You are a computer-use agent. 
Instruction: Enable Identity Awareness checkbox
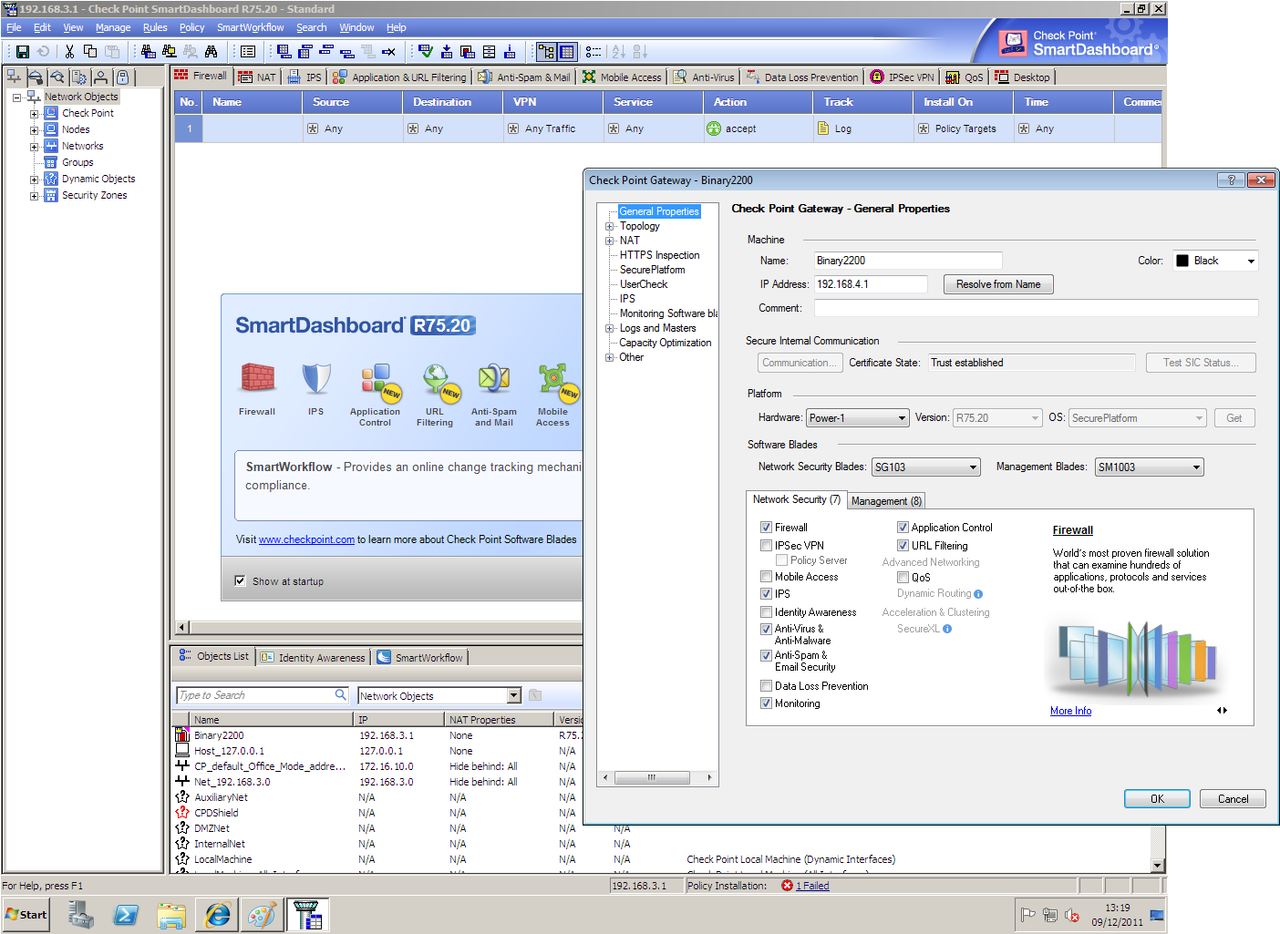coord(766,612)
